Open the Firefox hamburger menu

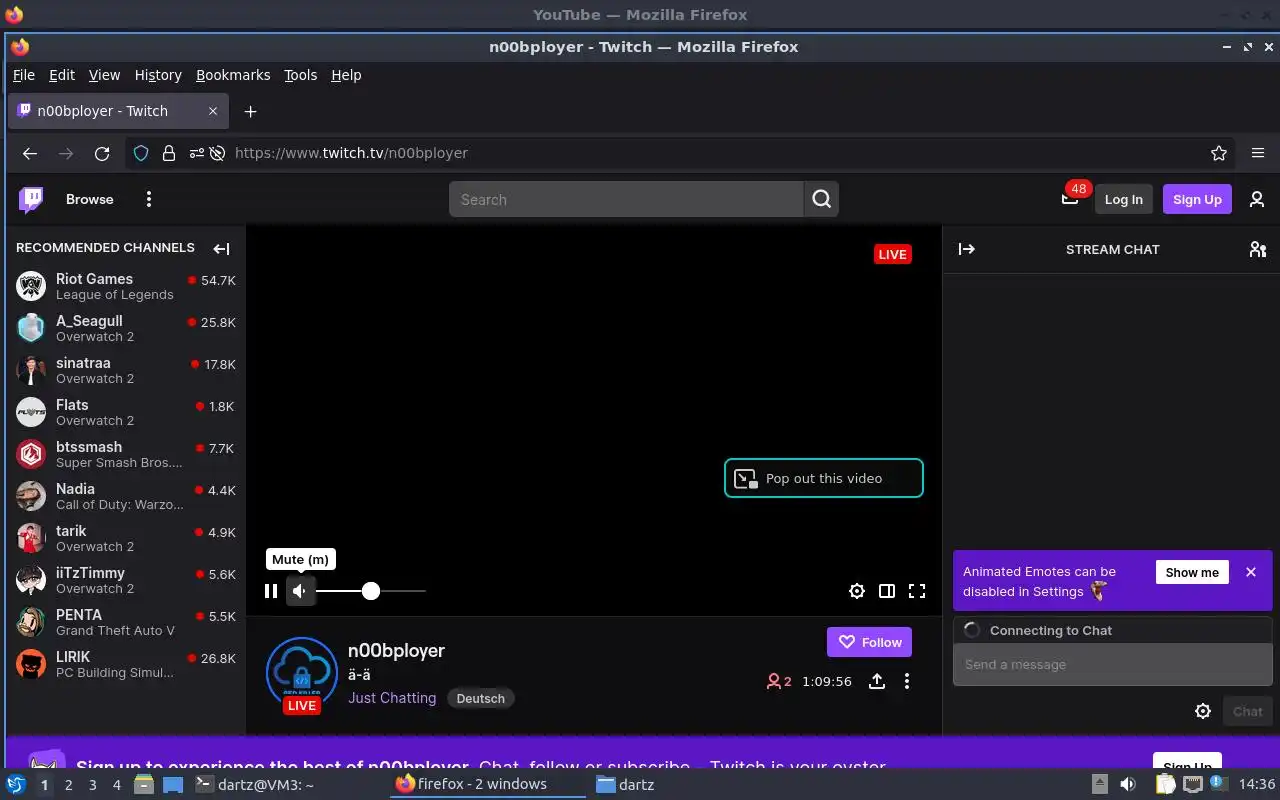click(1258, 153)
